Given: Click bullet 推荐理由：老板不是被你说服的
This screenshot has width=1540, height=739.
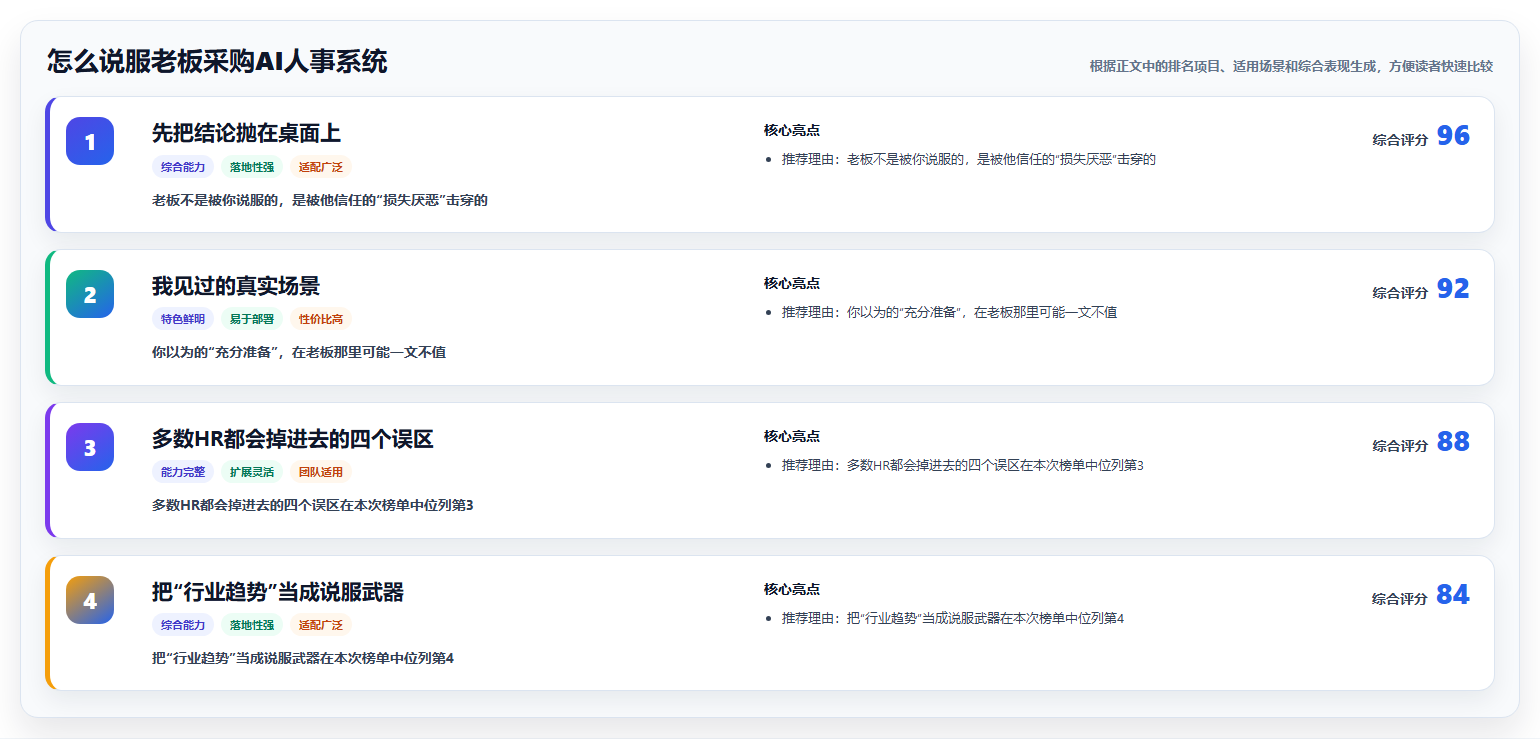Looking at the screenshot, I should pos(969,160).
